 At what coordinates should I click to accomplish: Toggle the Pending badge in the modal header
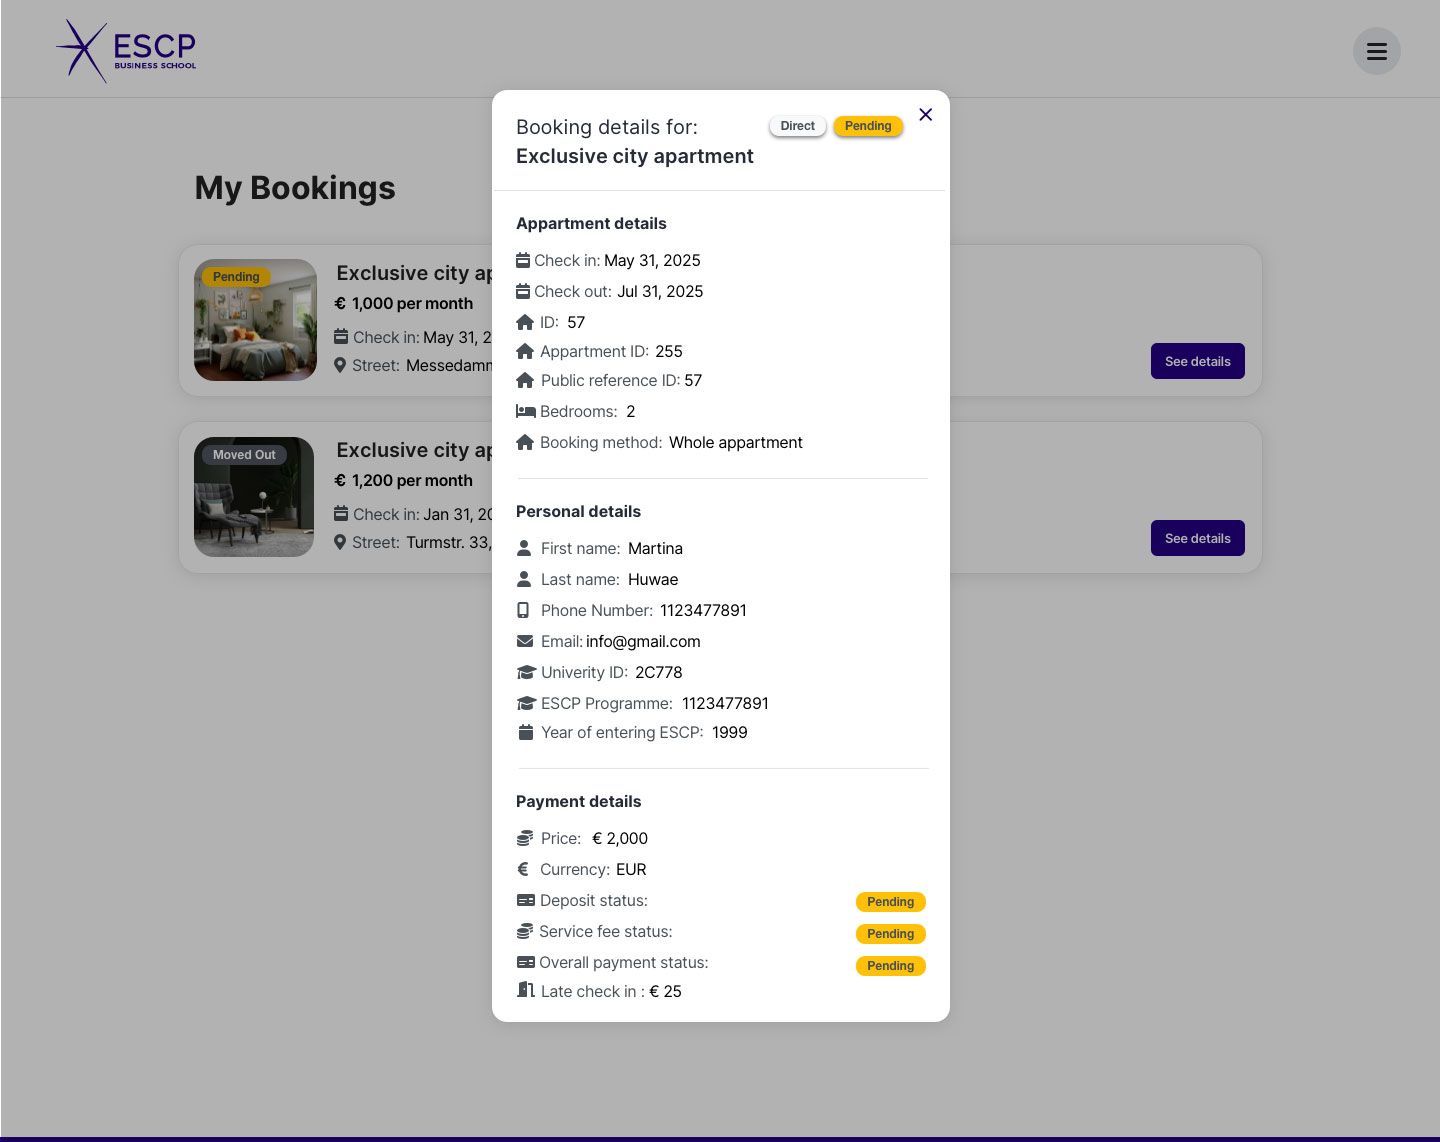click(867, 126)
